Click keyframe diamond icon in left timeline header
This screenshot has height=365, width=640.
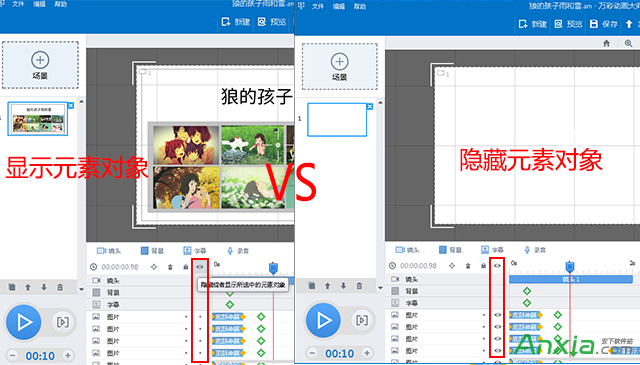[x=154, y=267]
